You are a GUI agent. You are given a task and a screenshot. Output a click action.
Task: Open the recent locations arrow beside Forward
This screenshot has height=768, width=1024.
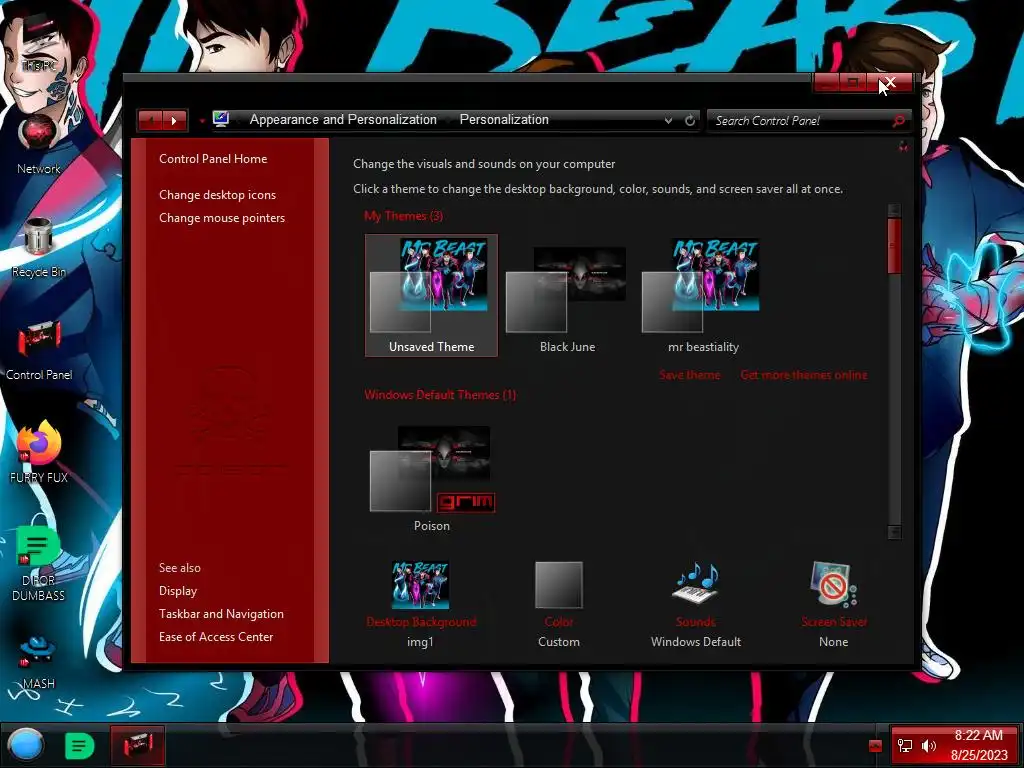(x=202, y=121)
